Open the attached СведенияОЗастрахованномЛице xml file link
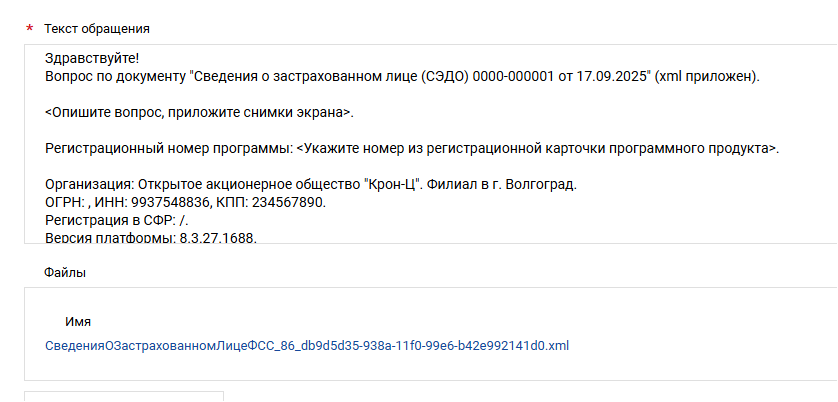The width and height of the screenshot is (838, 402). [x=307, y=346]
